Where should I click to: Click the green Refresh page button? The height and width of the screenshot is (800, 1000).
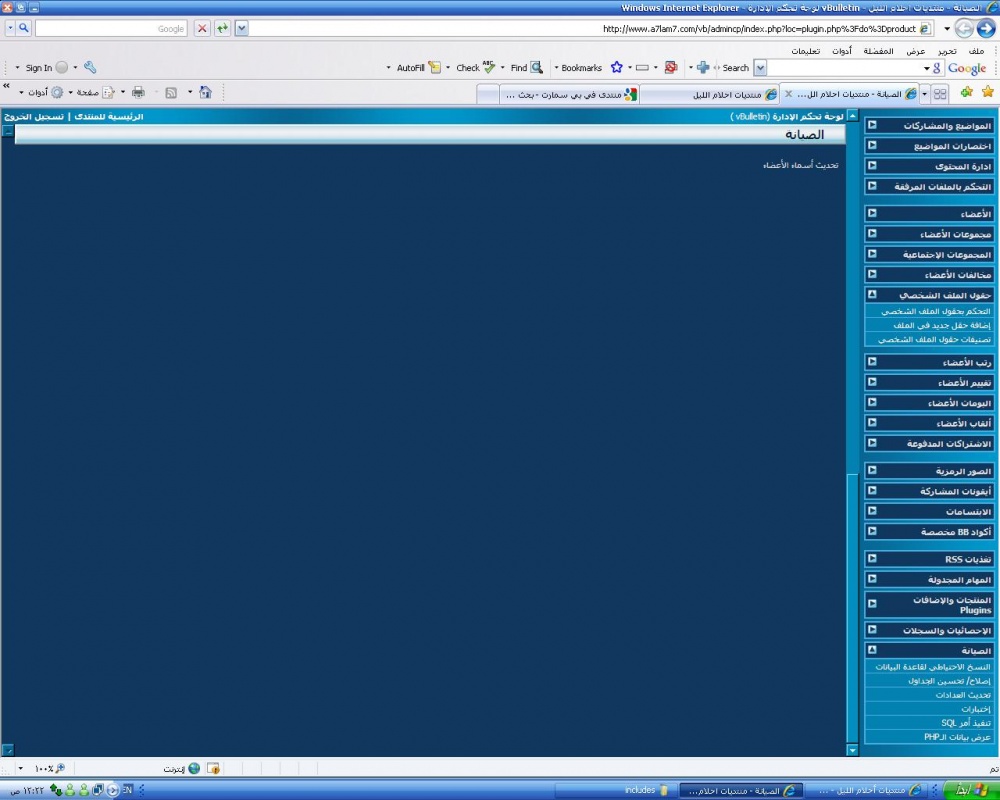pyautogui.click(x=222, y=29)
